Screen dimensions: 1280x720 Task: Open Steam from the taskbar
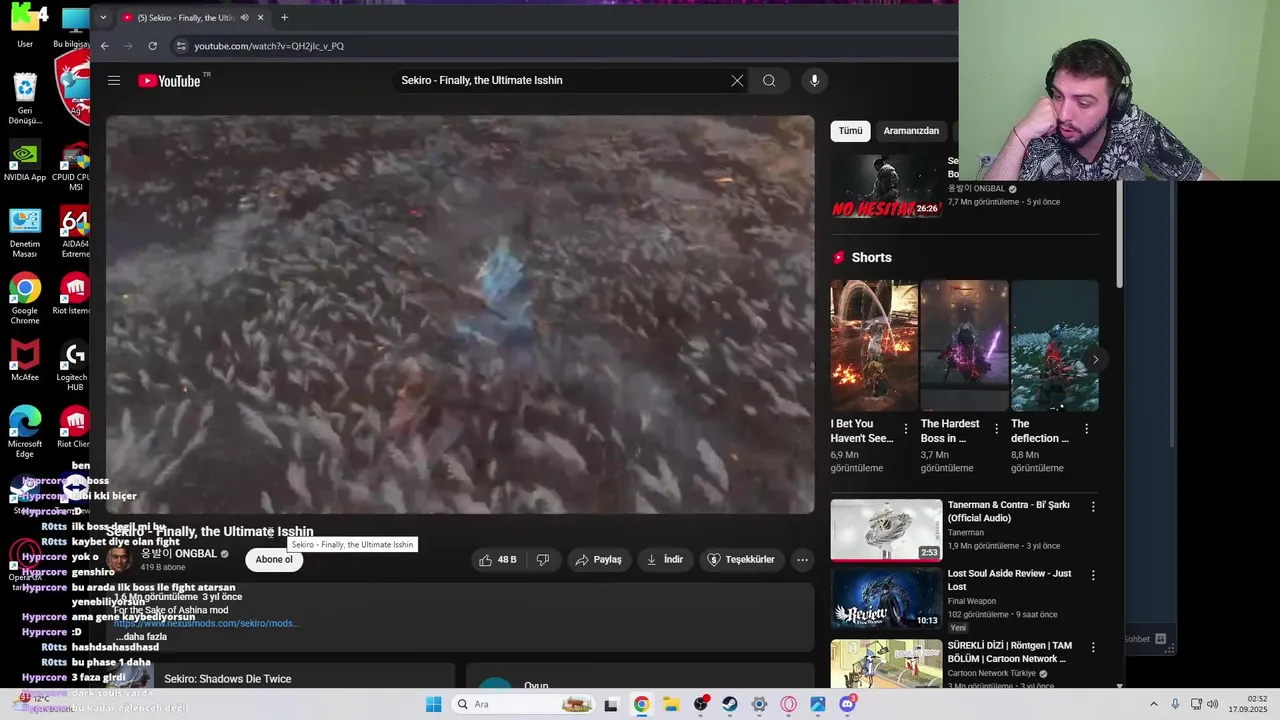point(730,704)
